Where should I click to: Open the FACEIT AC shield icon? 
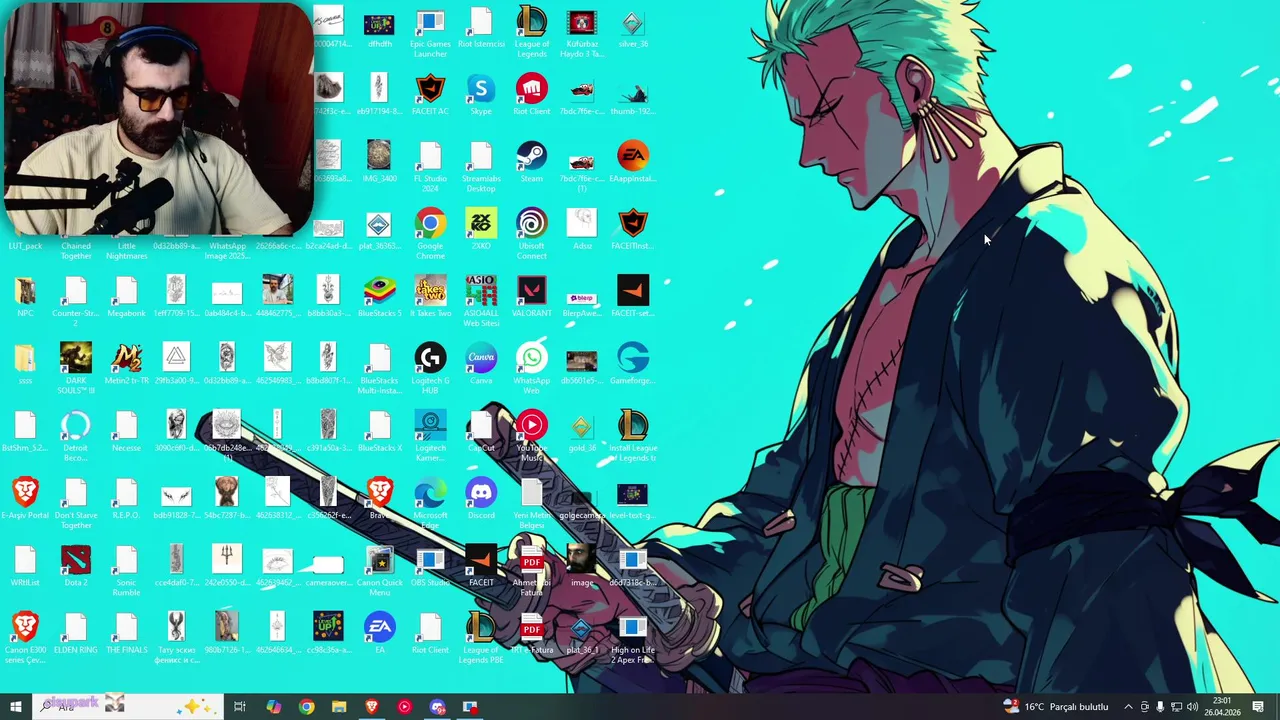coord(430,95)
